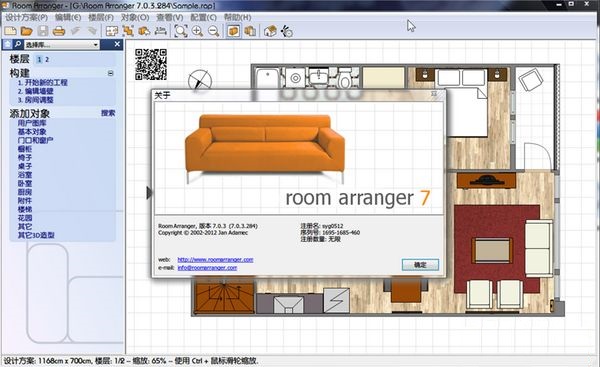Open the 帮助(H) menu
The width and height of the screenshot is (600, 367).
coord(237,17)
